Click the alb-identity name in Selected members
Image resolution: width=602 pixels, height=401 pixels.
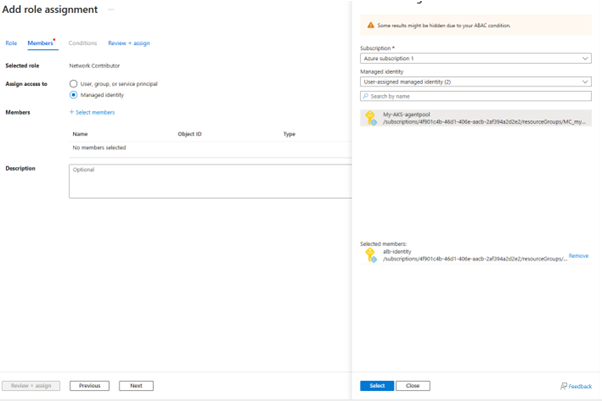(397, 252)
